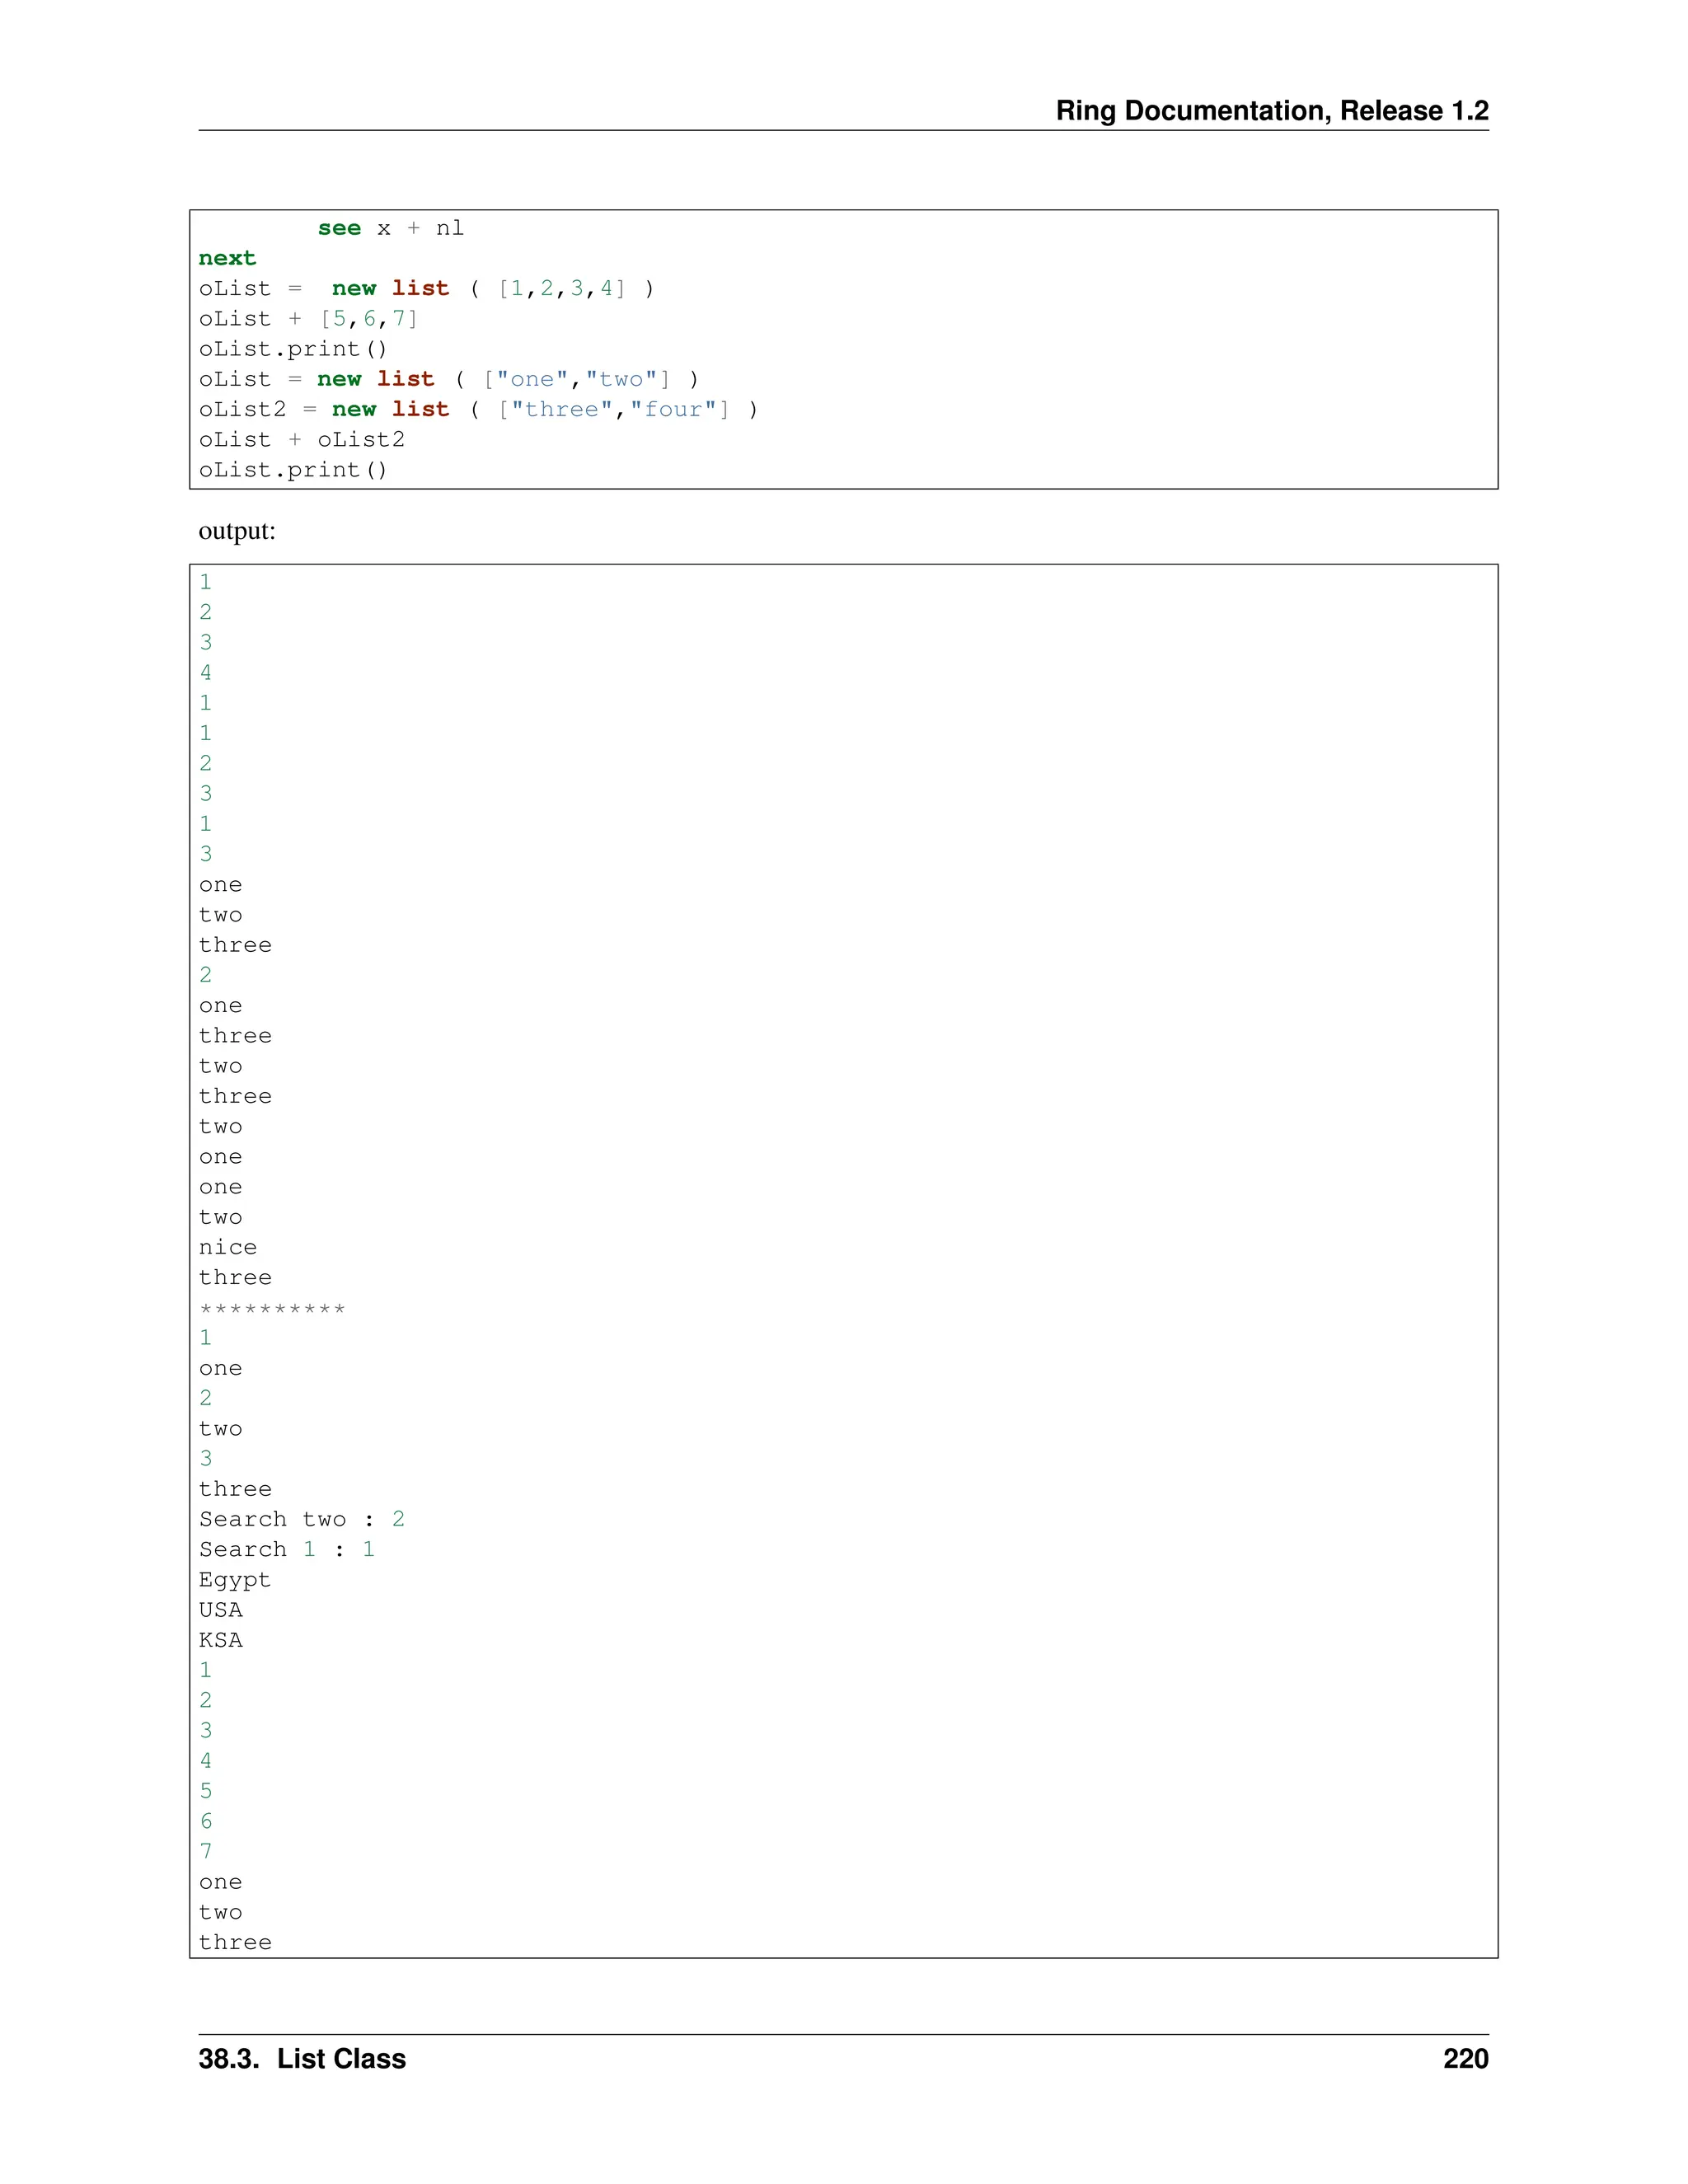Click the green 'next' keyword

click(227, 258)
